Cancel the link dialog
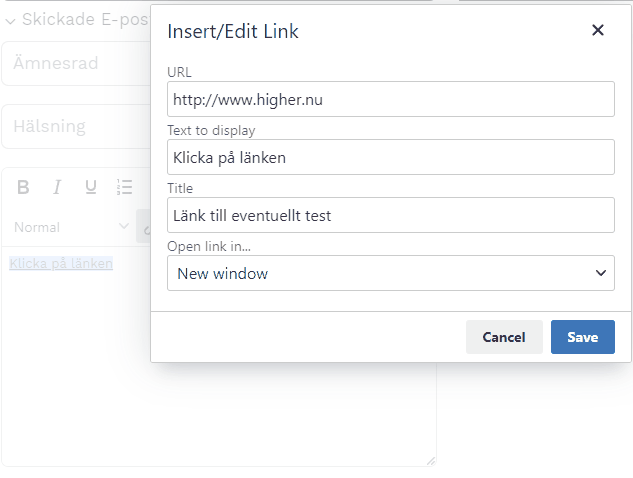The image size is (633, 478). (x=504, y=337)
